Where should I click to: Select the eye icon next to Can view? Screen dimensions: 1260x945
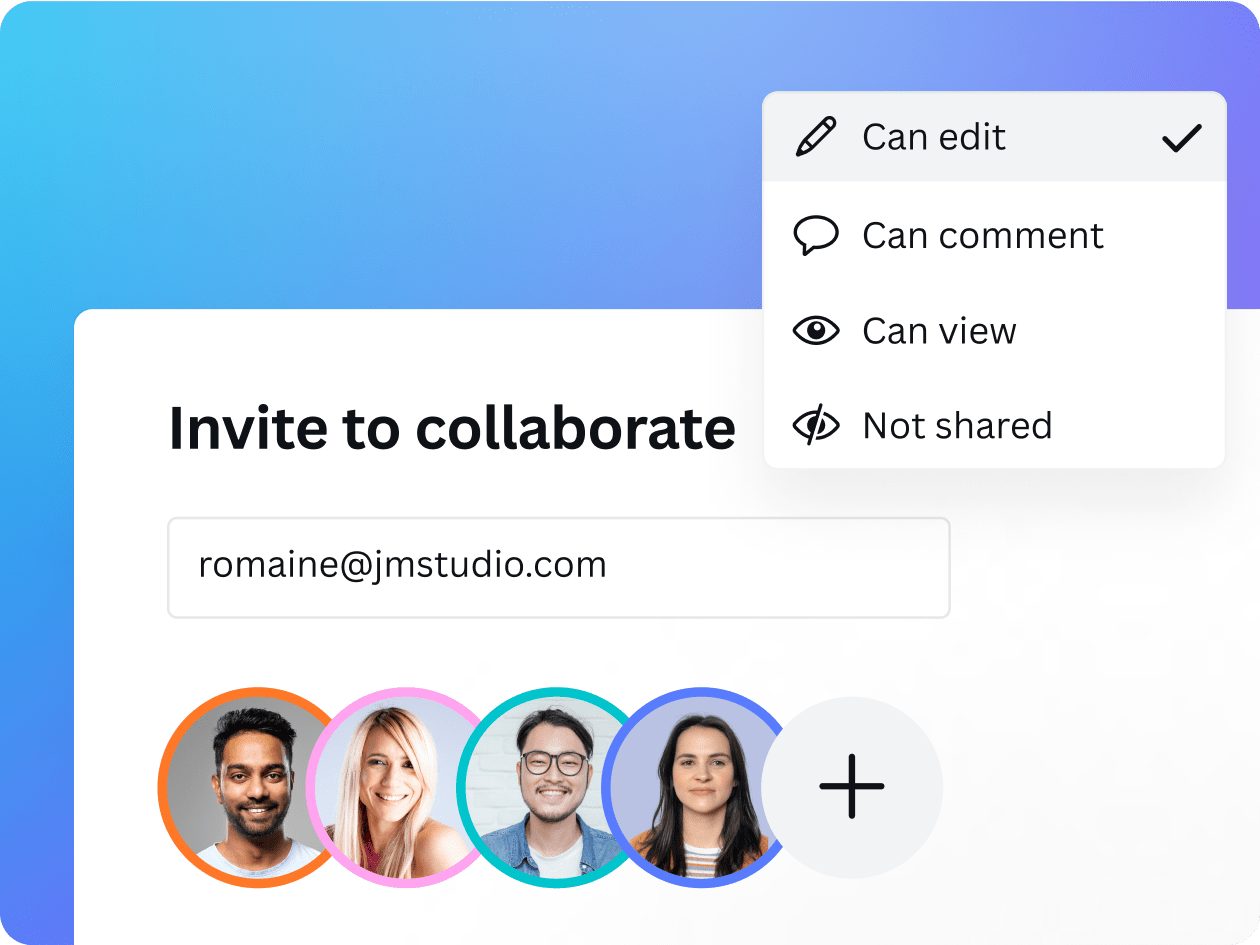click(x=817, y=330)
